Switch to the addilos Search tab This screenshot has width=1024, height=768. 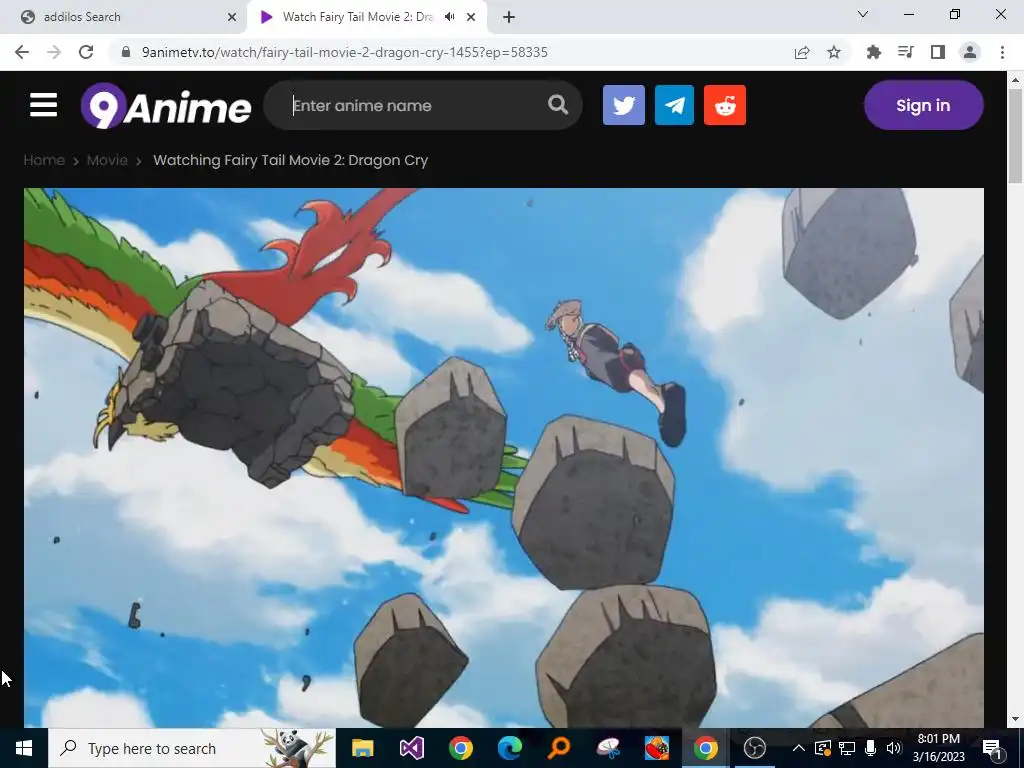coord(124,17)
